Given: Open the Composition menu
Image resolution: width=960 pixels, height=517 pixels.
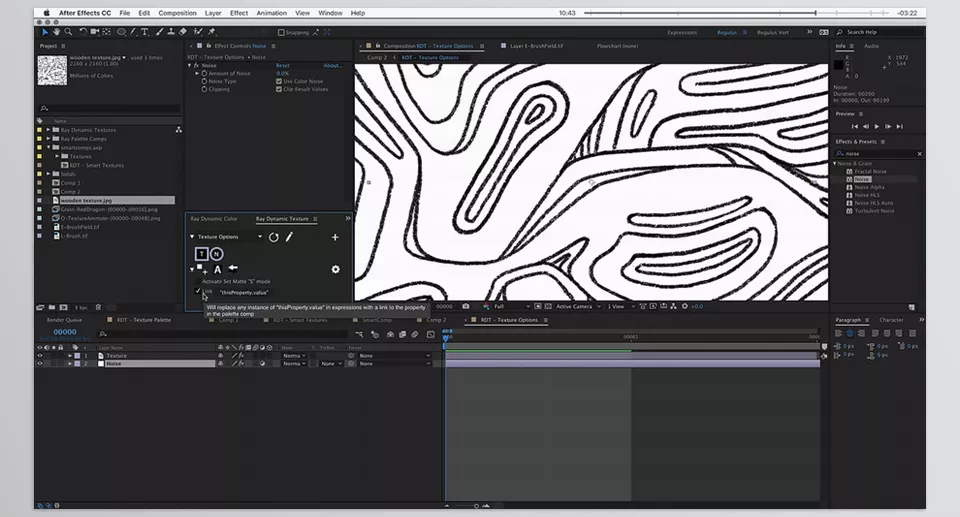Looking at the screenshot, I should [x=177, y=13].
